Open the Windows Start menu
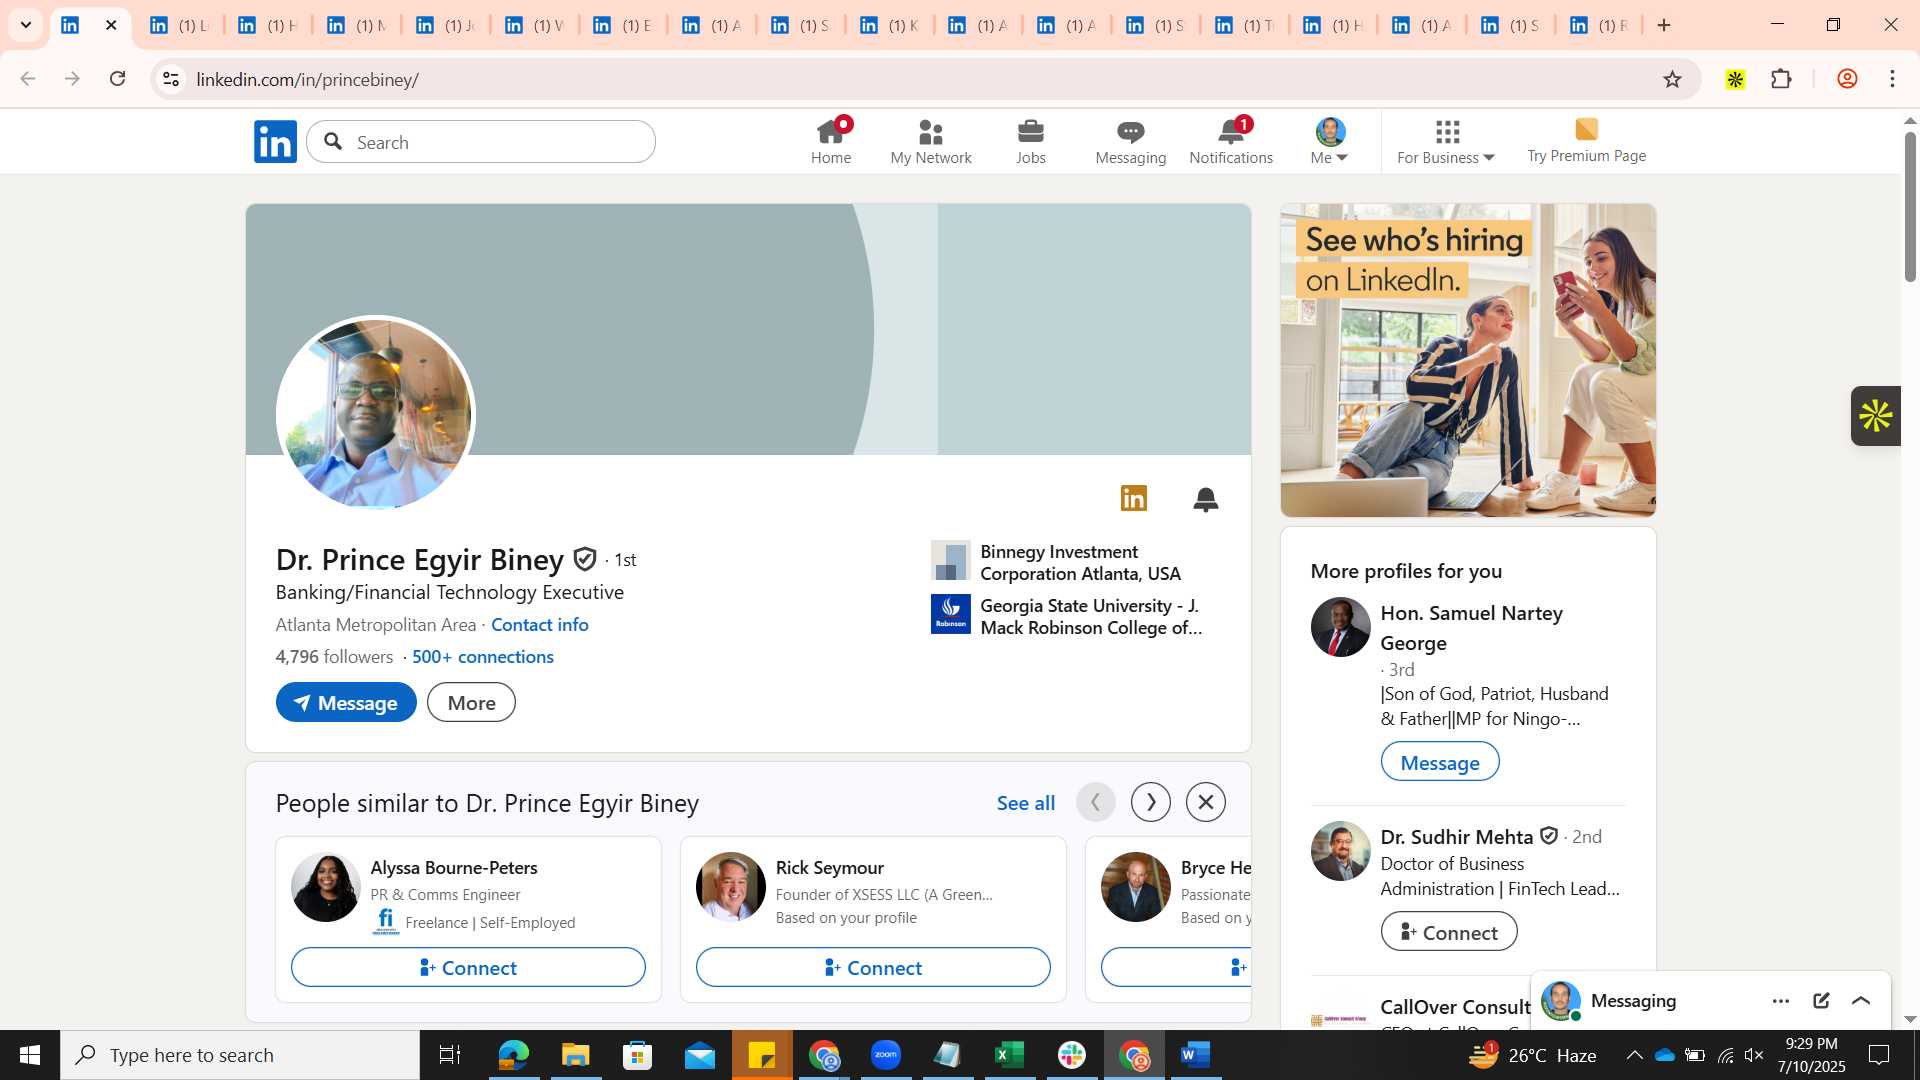This screenshot has width=1920, height=1080. [30, 1055]
